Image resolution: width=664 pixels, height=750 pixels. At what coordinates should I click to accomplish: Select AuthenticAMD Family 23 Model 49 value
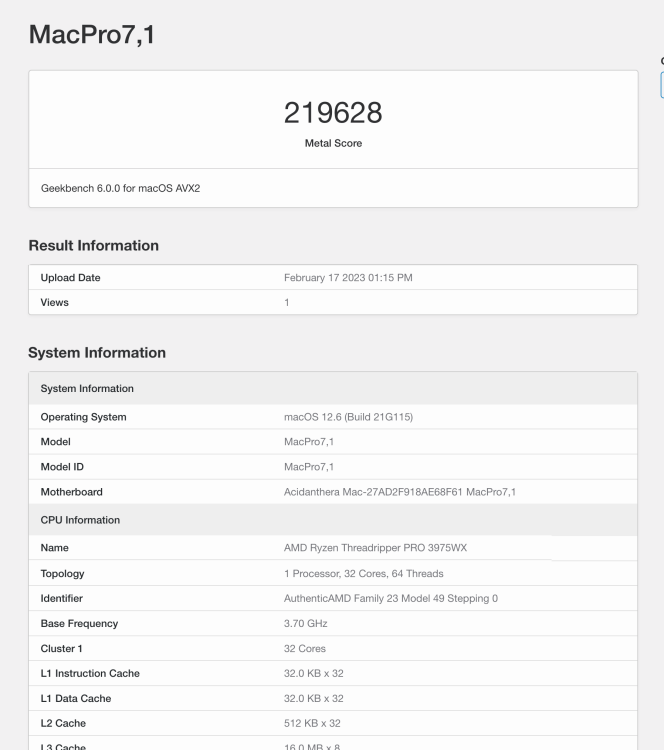[x=391, y=598]
